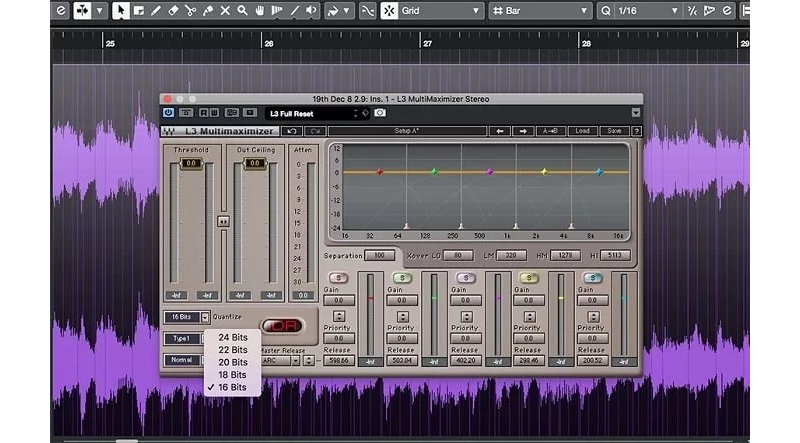This screenshot has height=443, width=800.
Task: Toggle the plugin power bypass button
Action: point(168,112)
